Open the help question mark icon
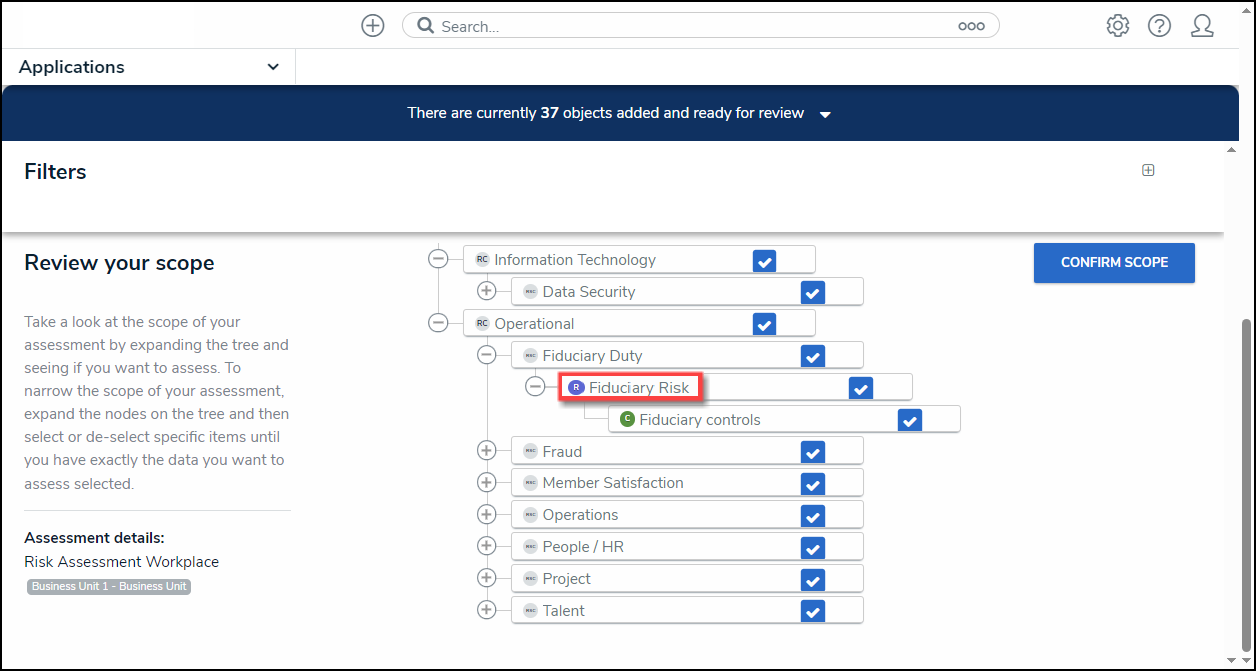The image size is (1256, 671). [1159, 26]
